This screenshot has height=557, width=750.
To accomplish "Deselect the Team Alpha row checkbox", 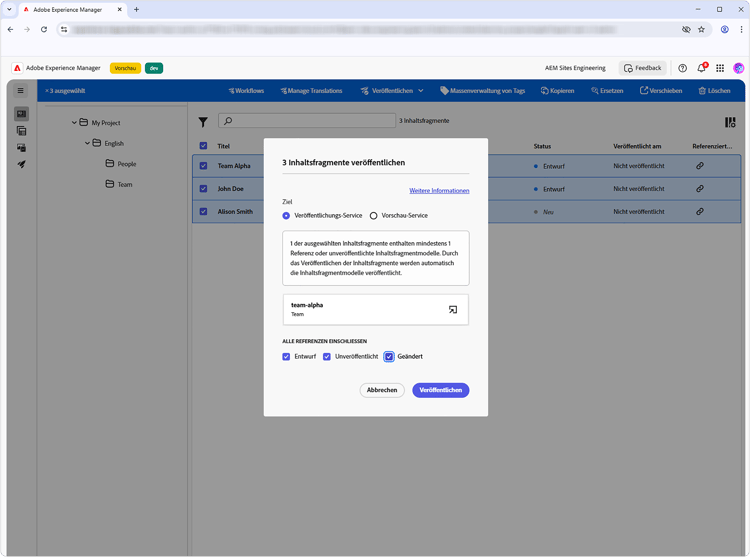I will pos(203,166).
